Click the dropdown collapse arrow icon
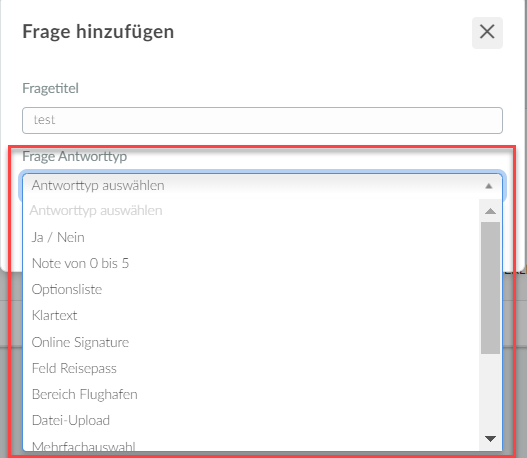Image resolution: width=527 pixels, height=458 pixels. 489,186
